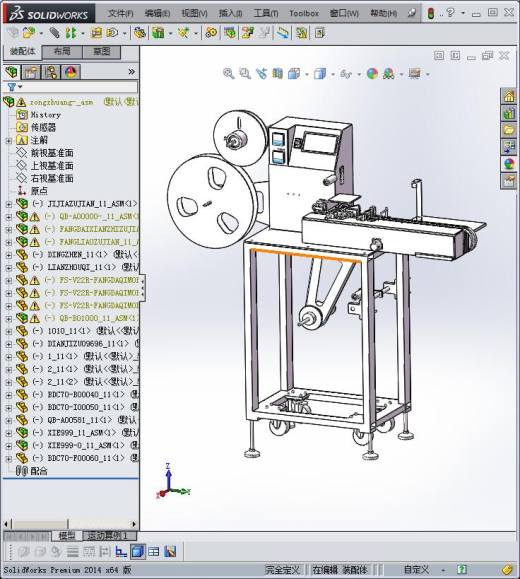Pin the menu bar with pushpin
Screen dimensions: 520x579
click(411, 13)
